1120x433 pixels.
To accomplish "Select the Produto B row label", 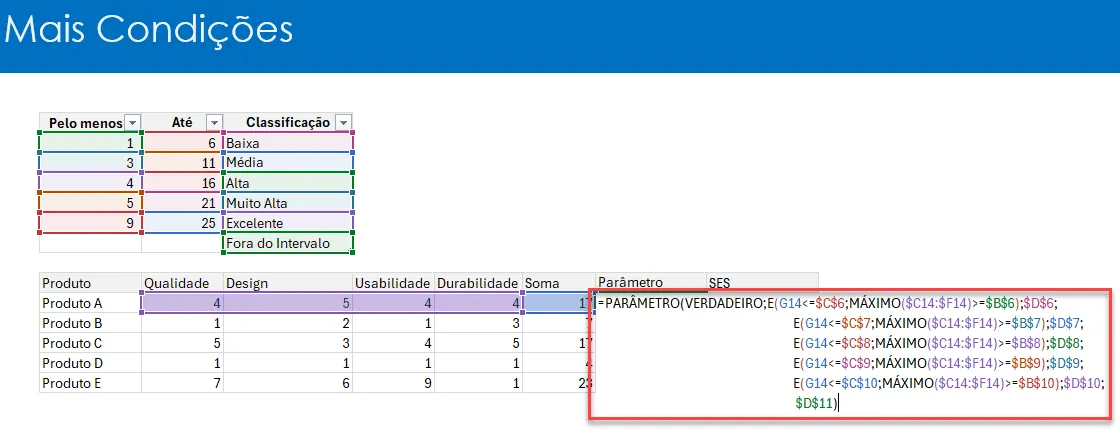I will coord(90,323).
